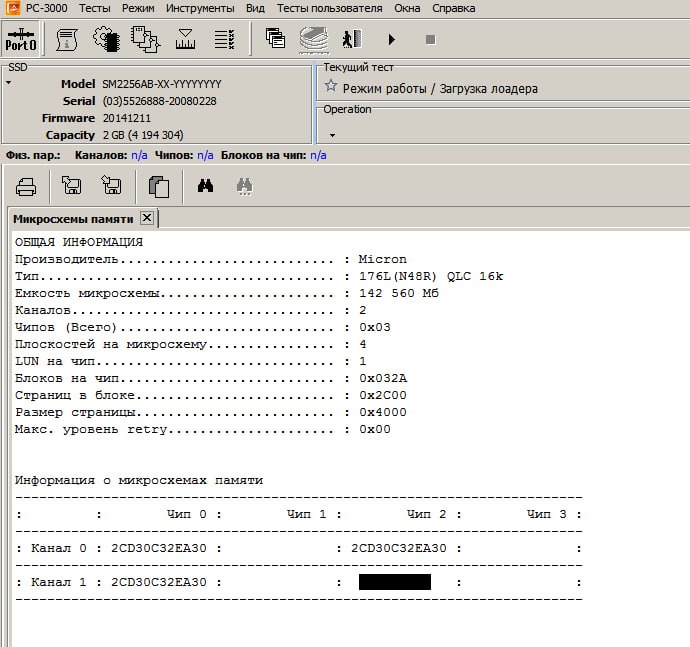Image resolution: width=690 pixels, height=647 pixels.
Task: Click the copy pages icon
Action: click(158, 186)
